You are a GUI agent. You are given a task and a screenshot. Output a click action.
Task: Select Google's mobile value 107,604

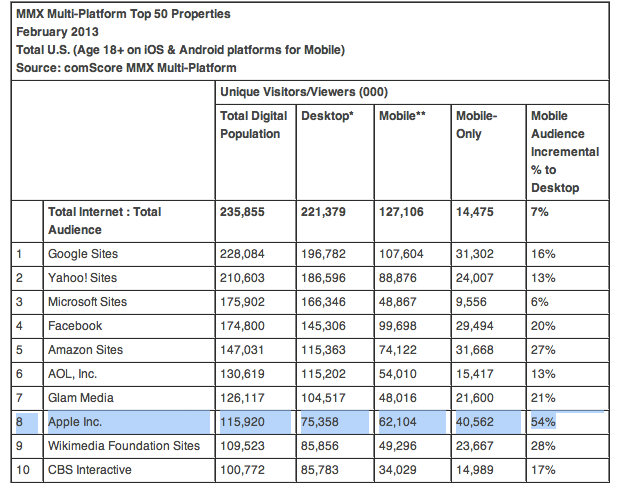click(401, 254)
